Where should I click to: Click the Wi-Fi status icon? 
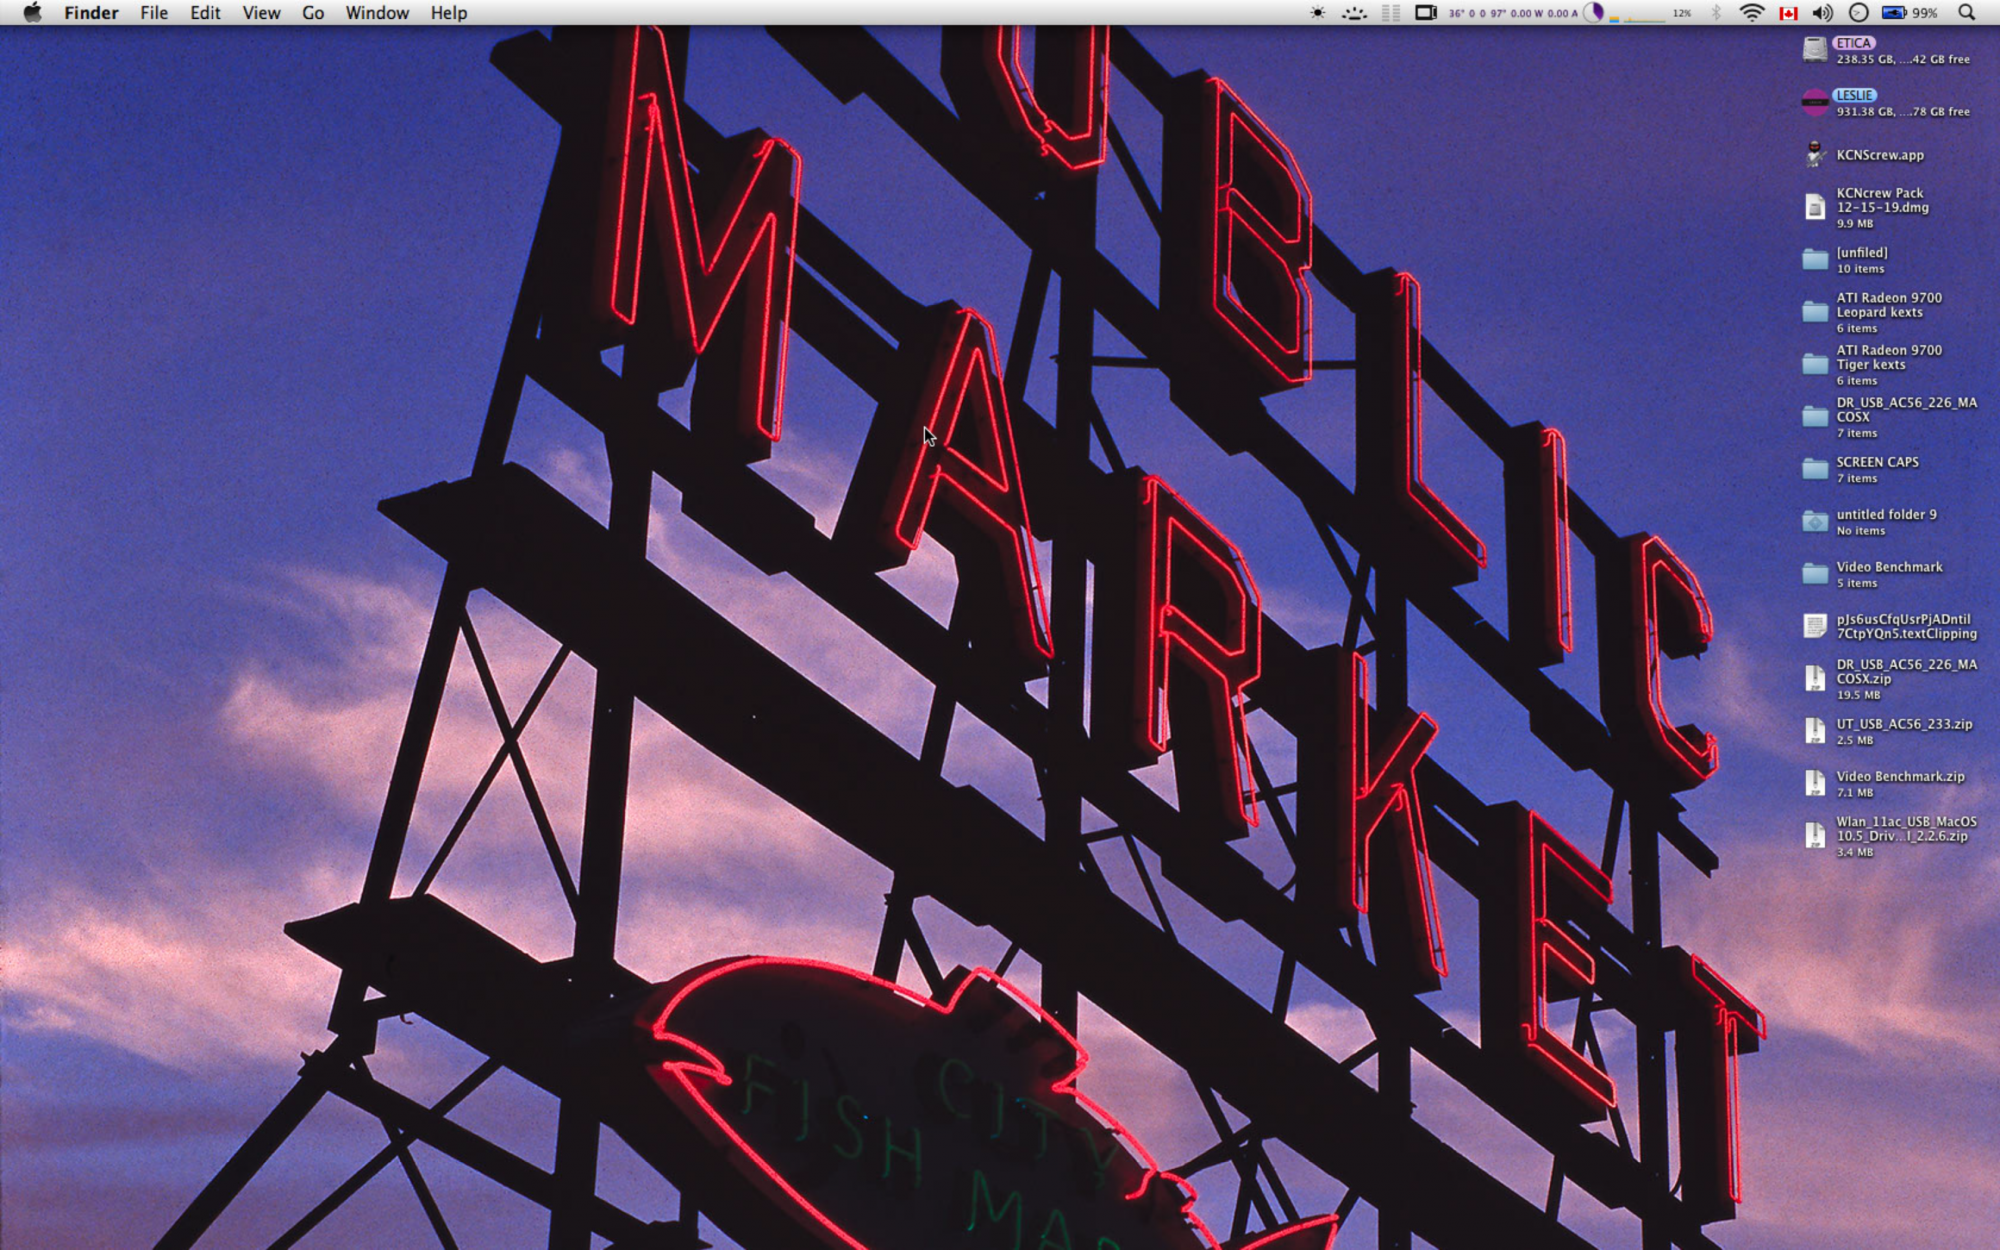(x=1752, y=13)
